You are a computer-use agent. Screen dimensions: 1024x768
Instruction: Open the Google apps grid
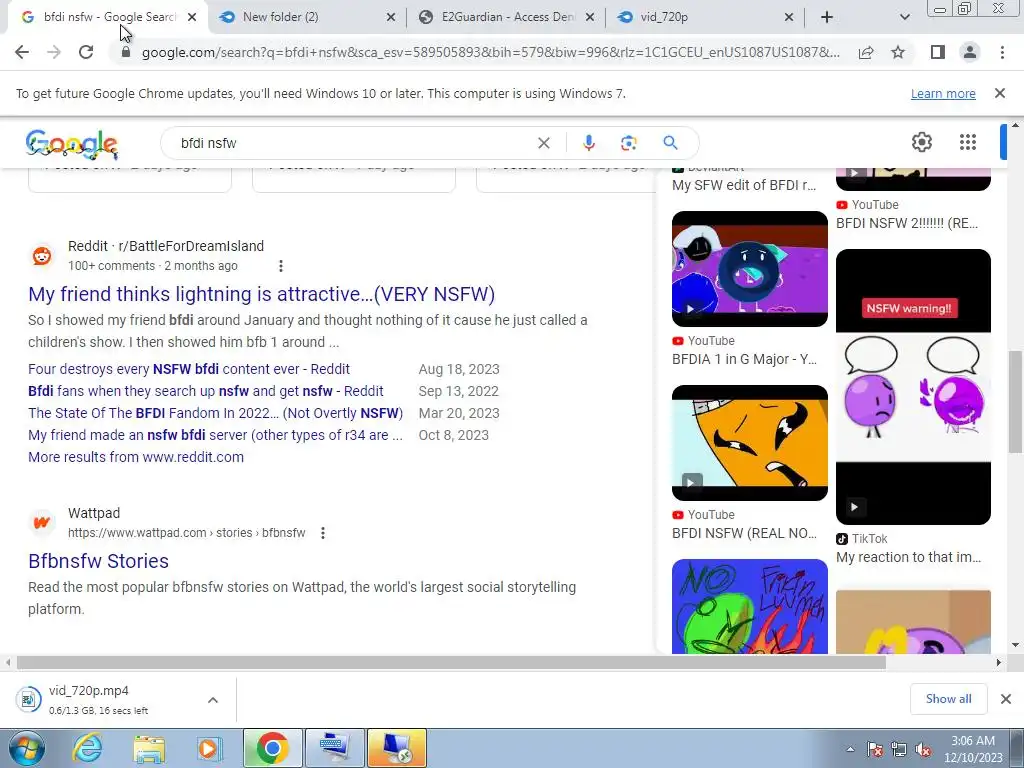[x=968, y=142]
